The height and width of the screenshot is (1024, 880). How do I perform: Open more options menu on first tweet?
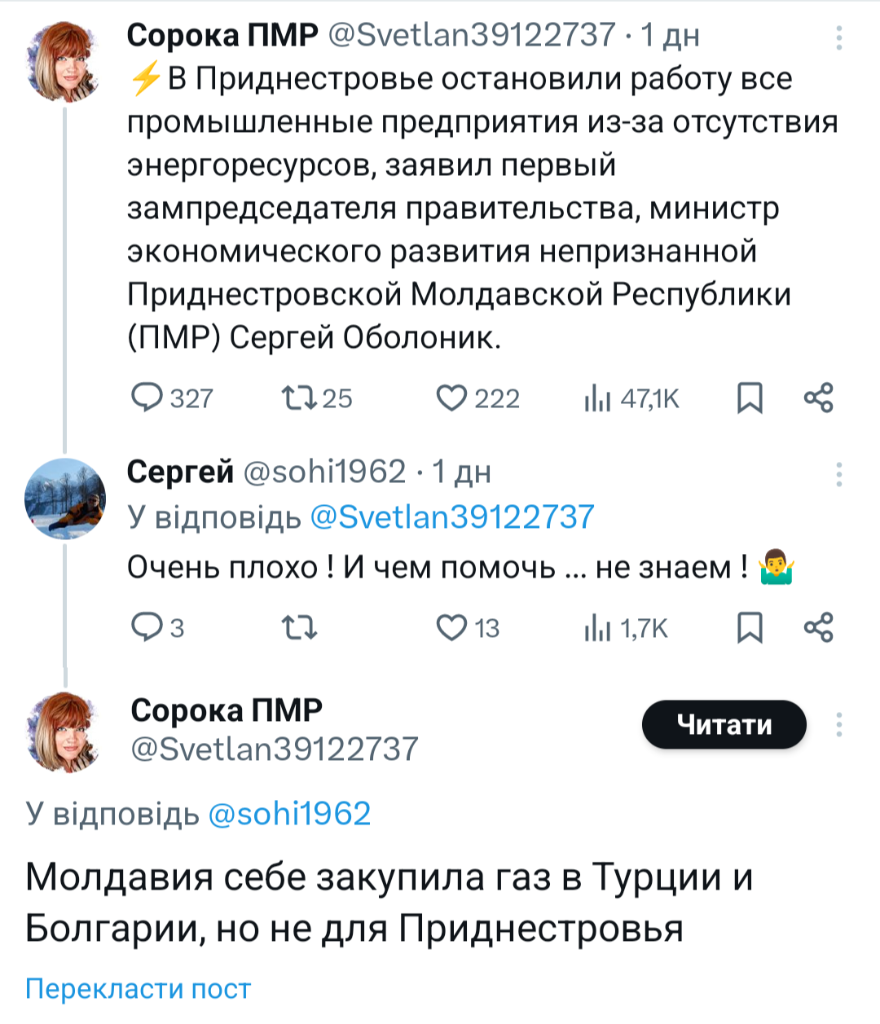[x=839, y=38]
